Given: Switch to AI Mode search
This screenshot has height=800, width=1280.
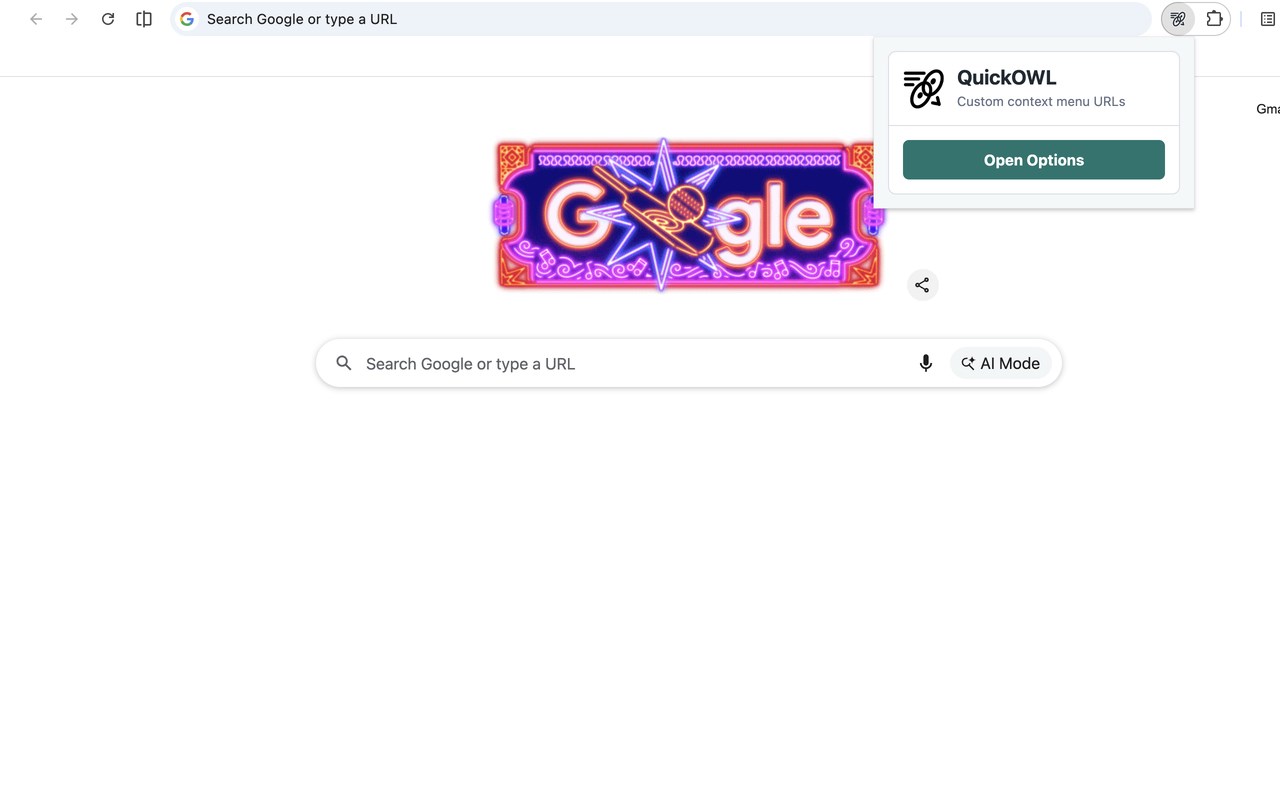Looking at the screenshot, I should pyautogui.click(x=1000, y=363).
